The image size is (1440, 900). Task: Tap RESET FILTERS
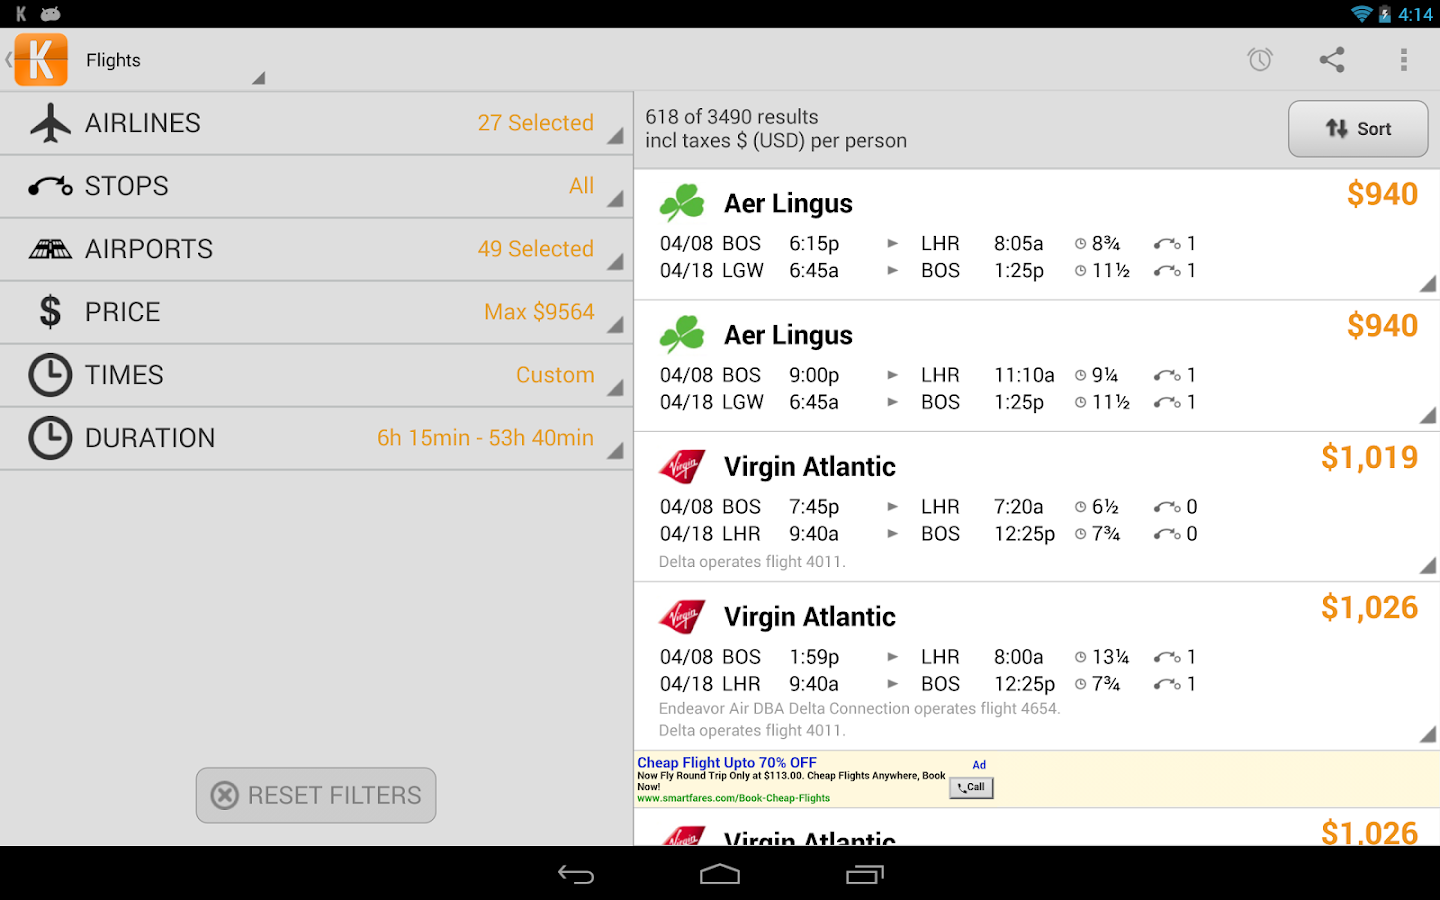[315, 795]
